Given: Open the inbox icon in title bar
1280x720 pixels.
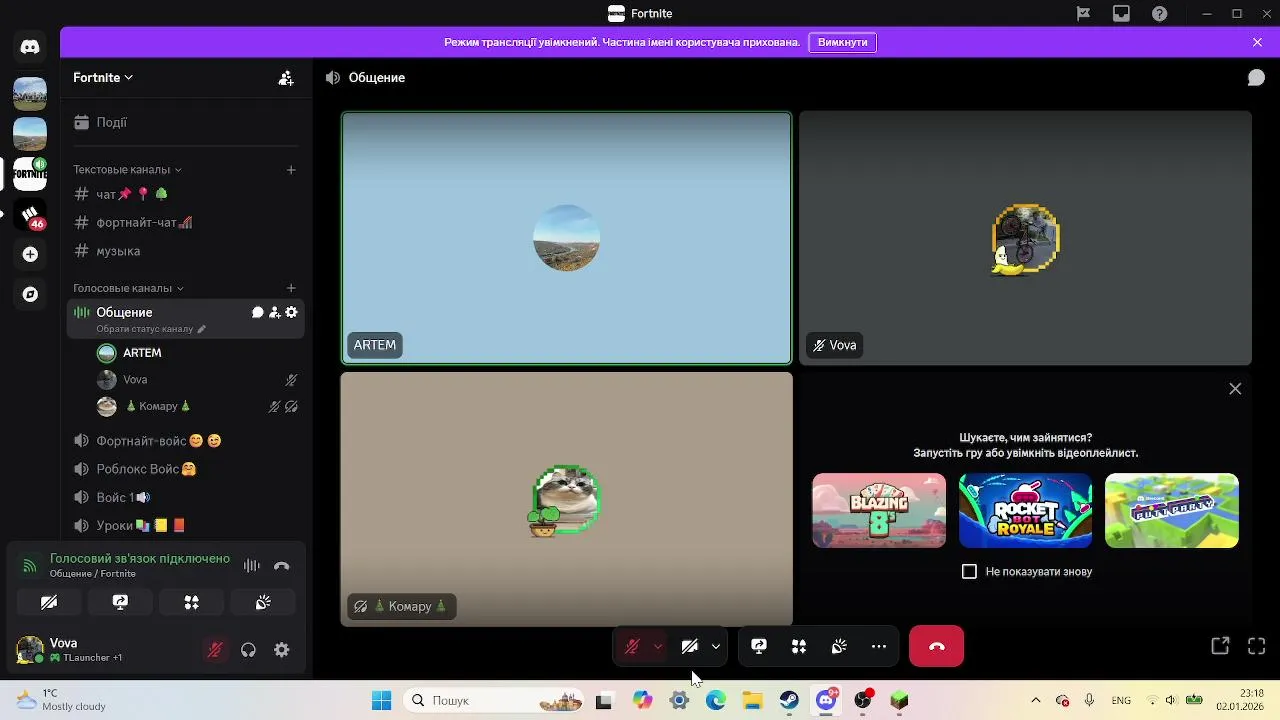Looking at the screenshot, I should click(1121, 14).
